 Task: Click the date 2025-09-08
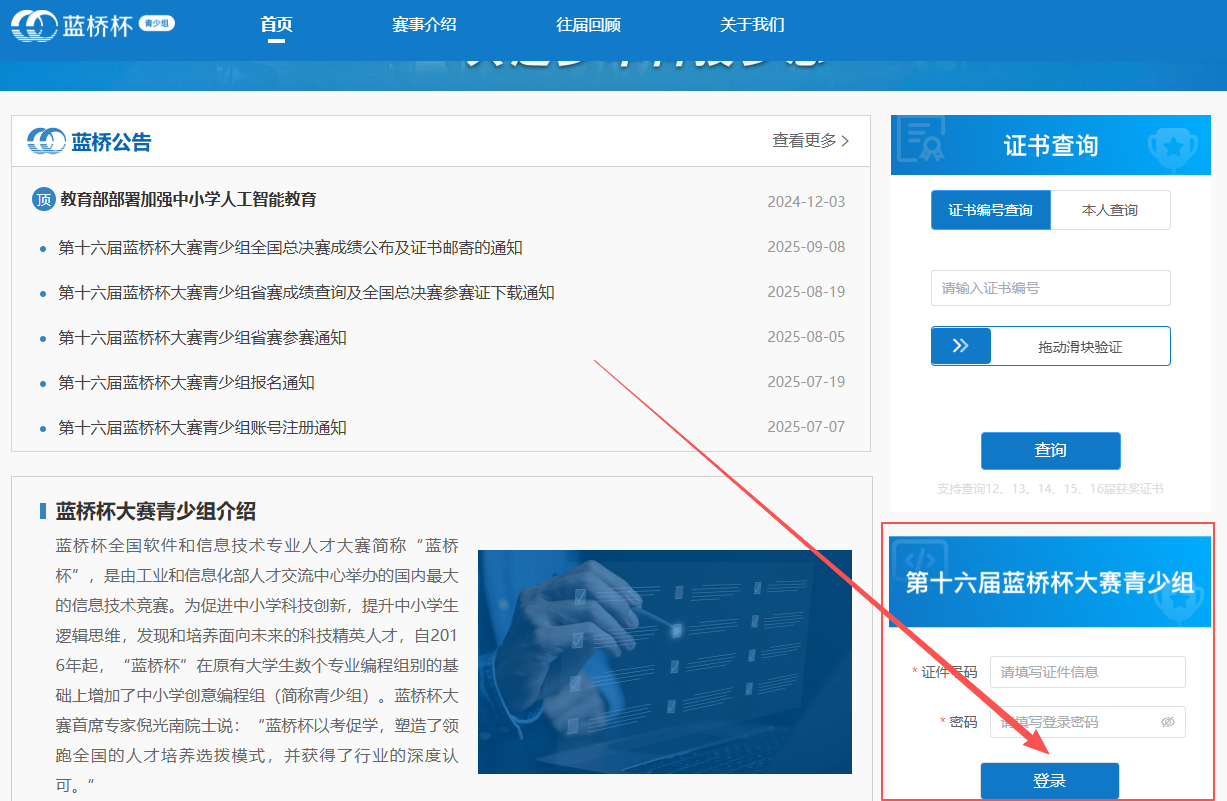[806, 247]
